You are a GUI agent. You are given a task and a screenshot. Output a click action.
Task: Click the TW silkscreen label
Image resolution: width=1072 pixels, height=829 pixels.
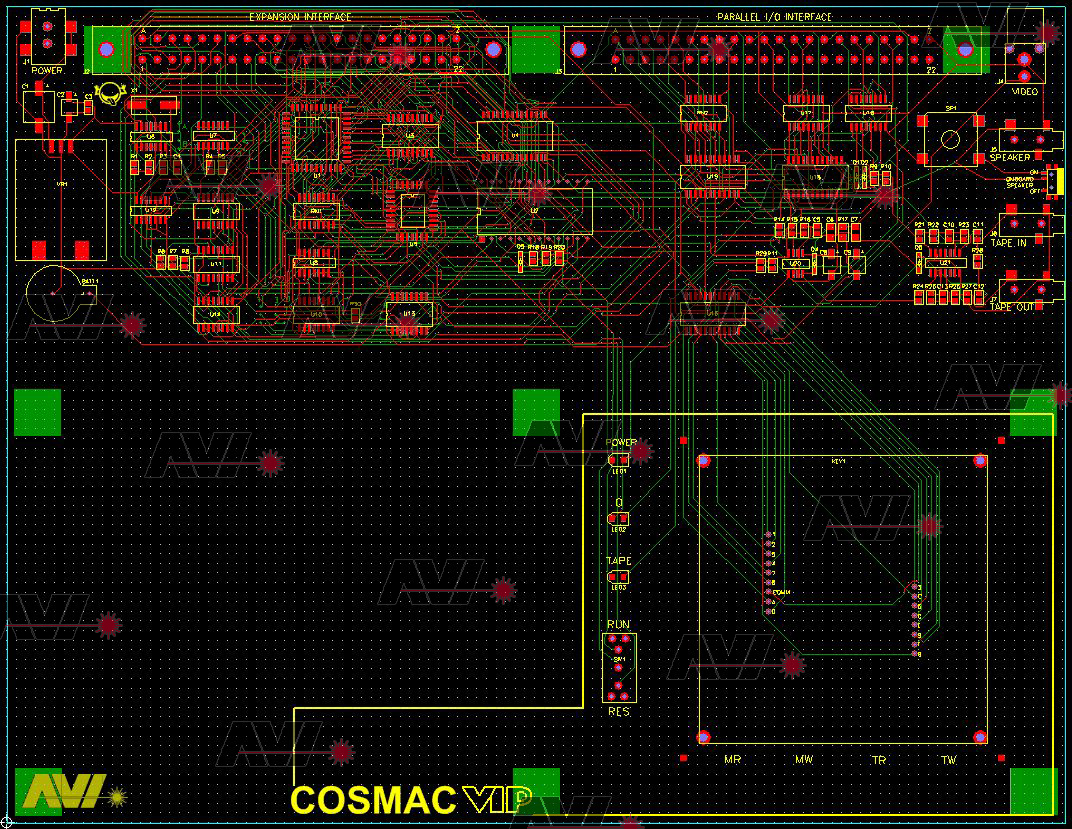click(949, 761)
